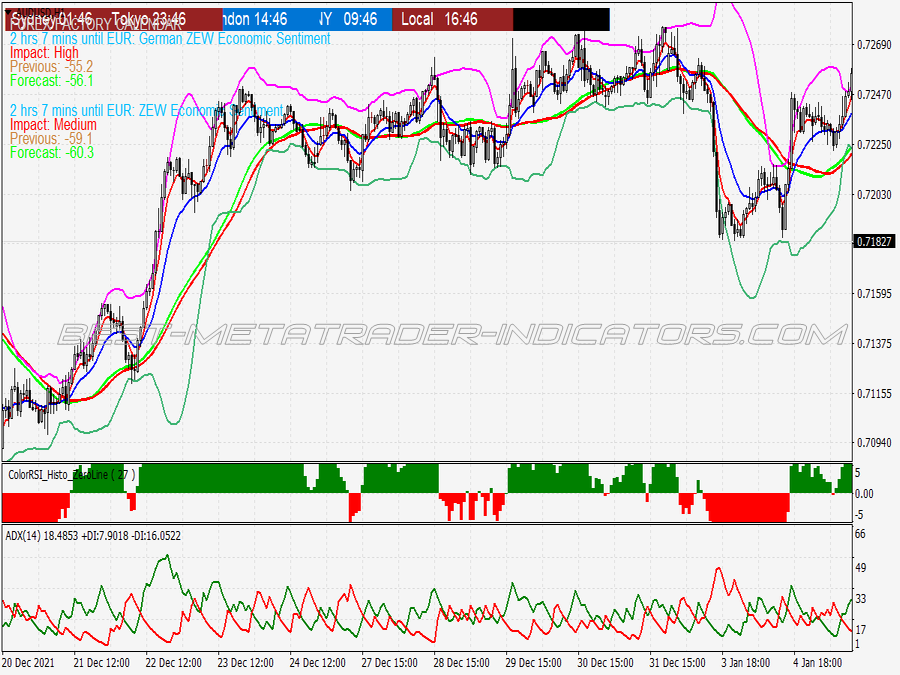The height and width of the screenshot is (675, 900).
Task: Select the ADX(14) indicator readout label
Action: [x=93, y=536]
